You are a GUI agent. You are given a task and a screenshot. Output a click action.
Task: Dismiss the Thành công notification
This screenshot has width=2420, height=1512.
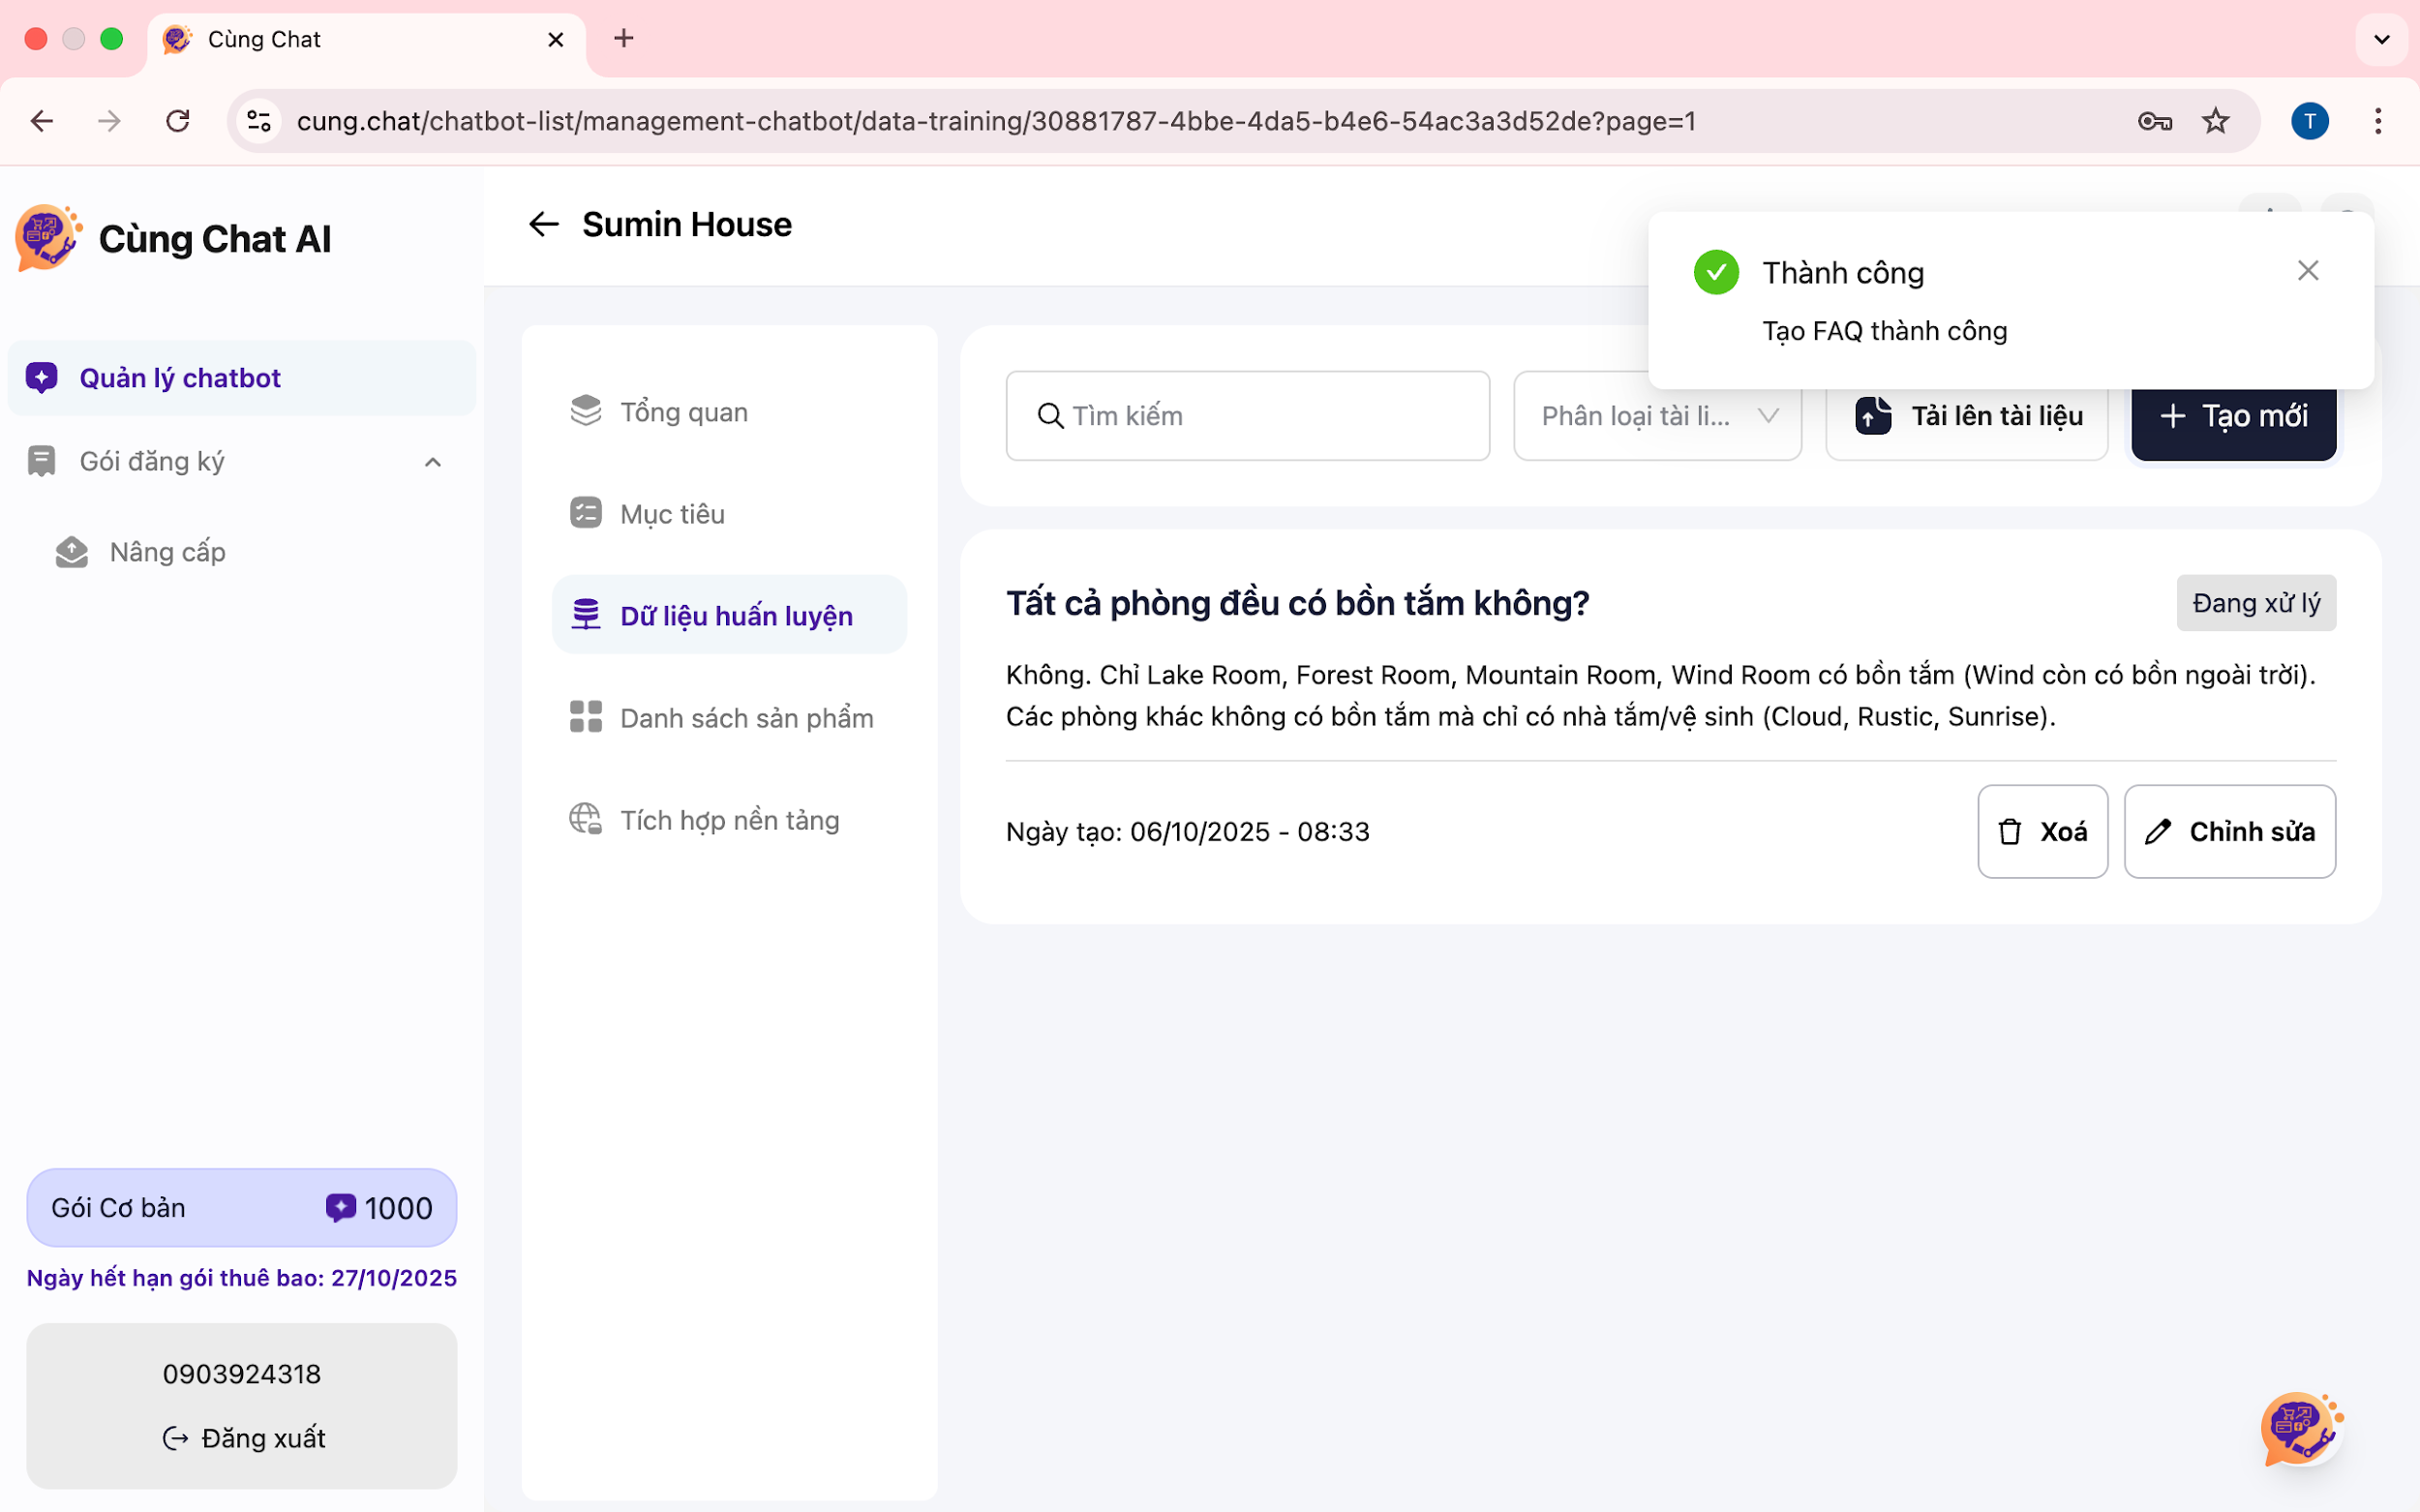tap(2308, 271)
